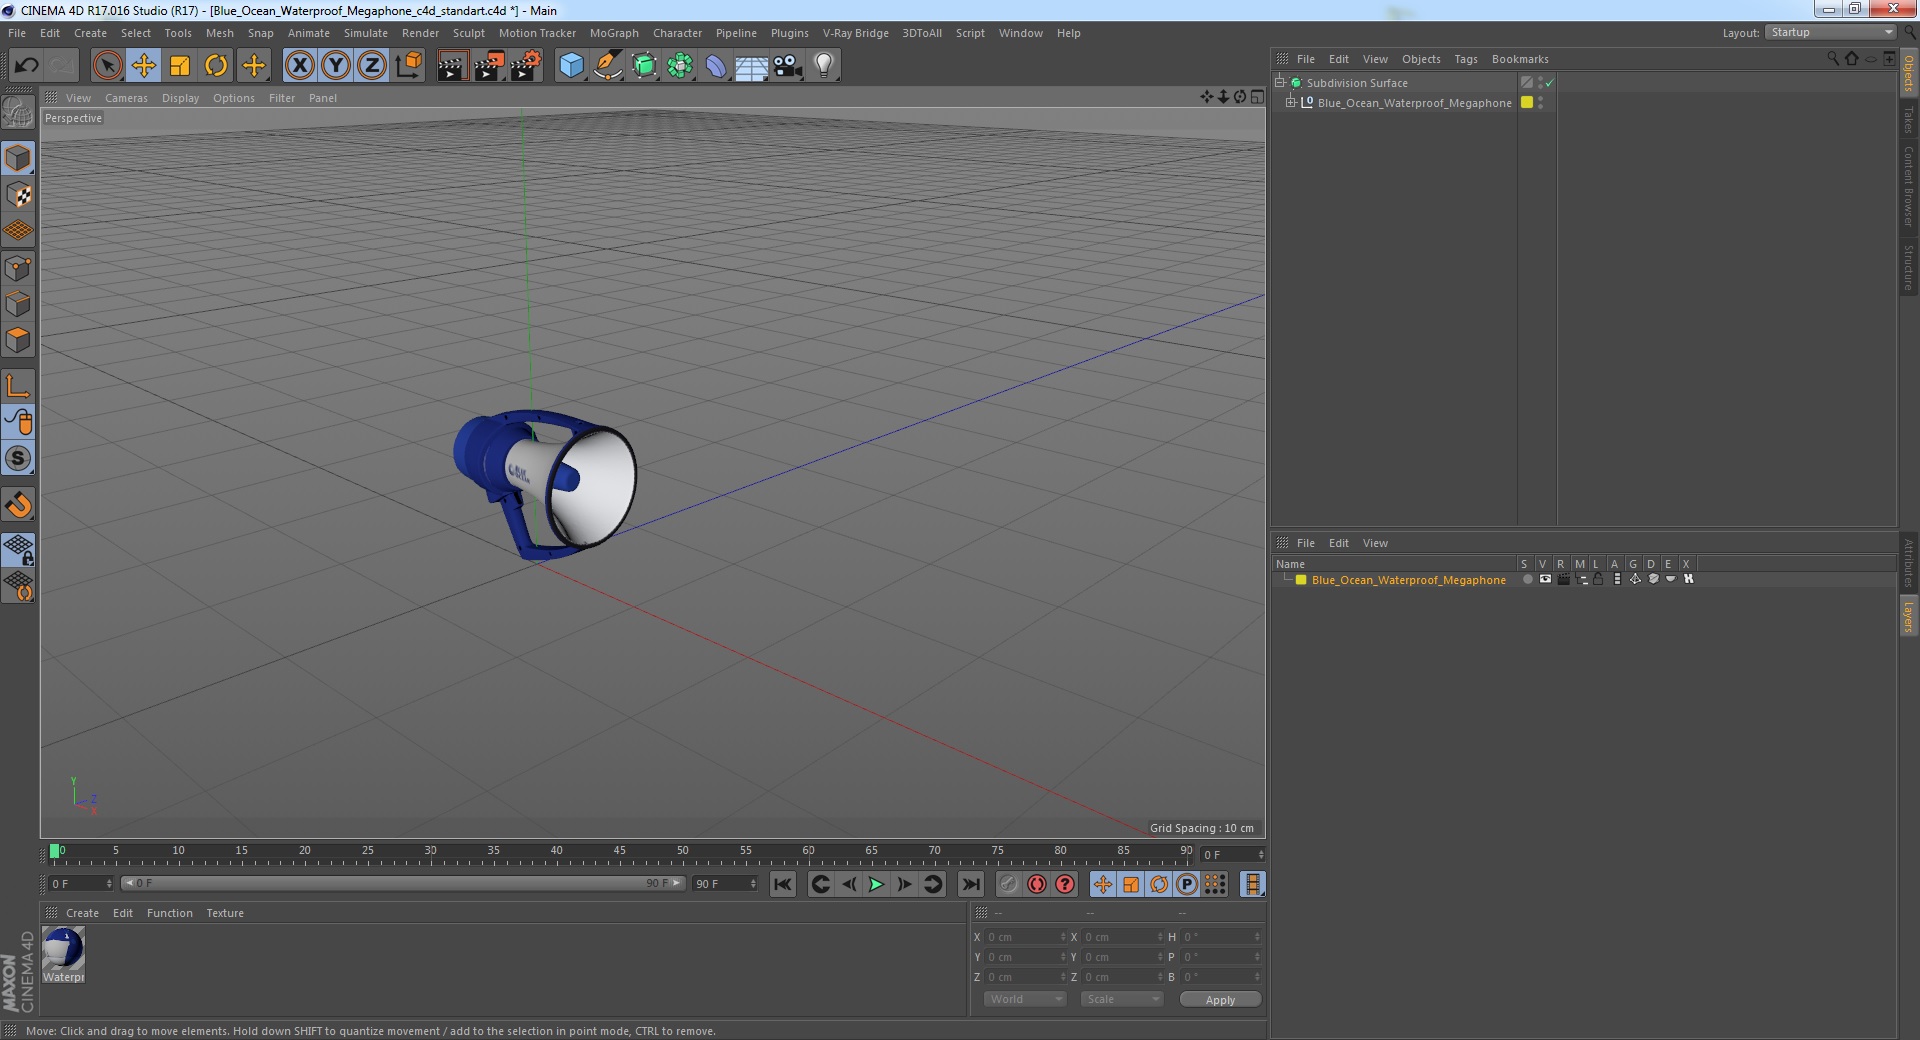Play animation forward
The width and height of the screenshot is (1920, 1040).
coord(876,884)
